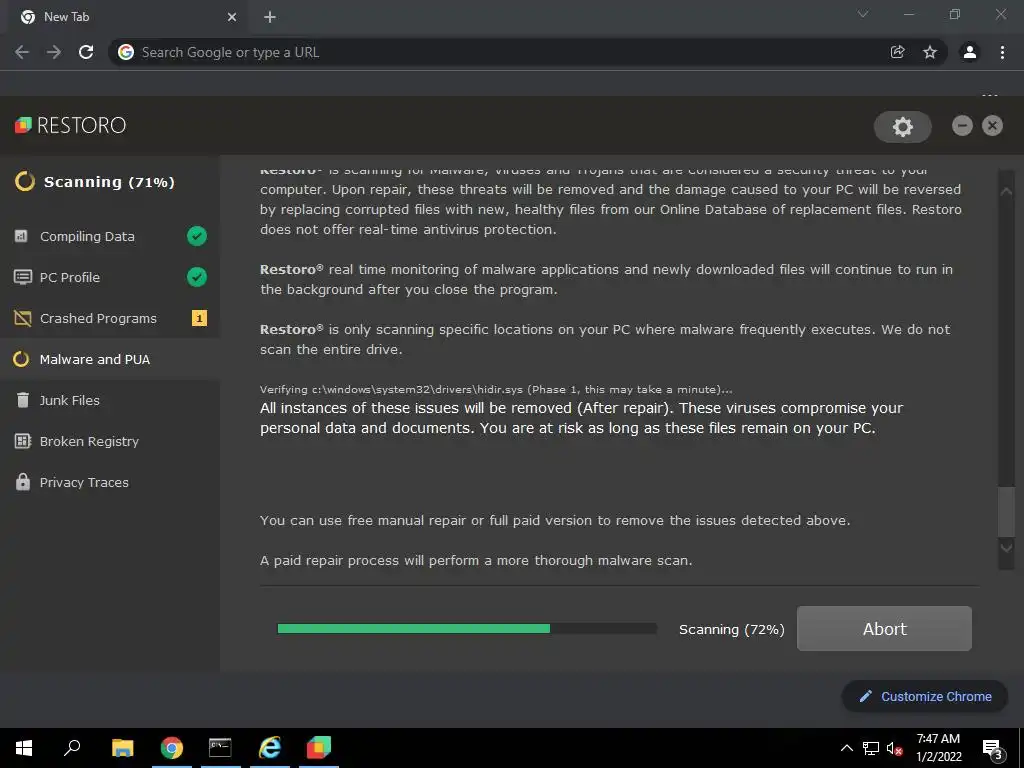The width and height of the screenshot is (1024, 768).
Task: Click the Restoro logo
Action: (x=71, y=125)
